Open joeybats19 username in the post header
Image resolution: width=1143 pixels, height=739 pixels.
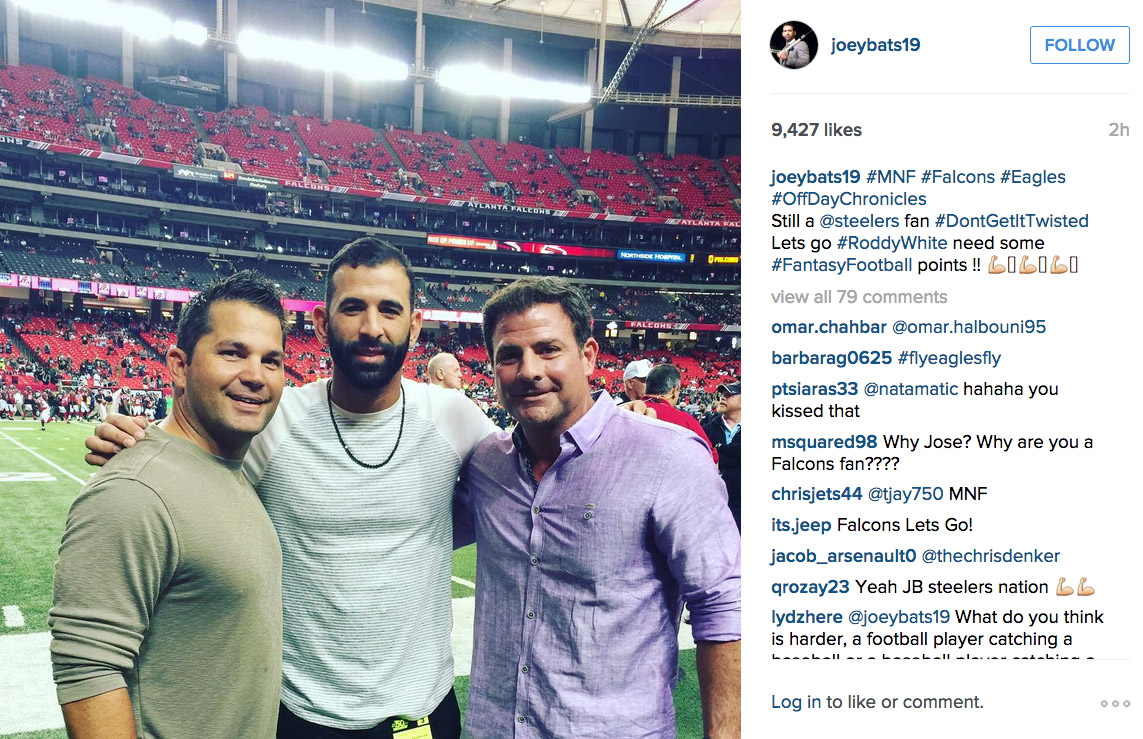pos(875,45)
